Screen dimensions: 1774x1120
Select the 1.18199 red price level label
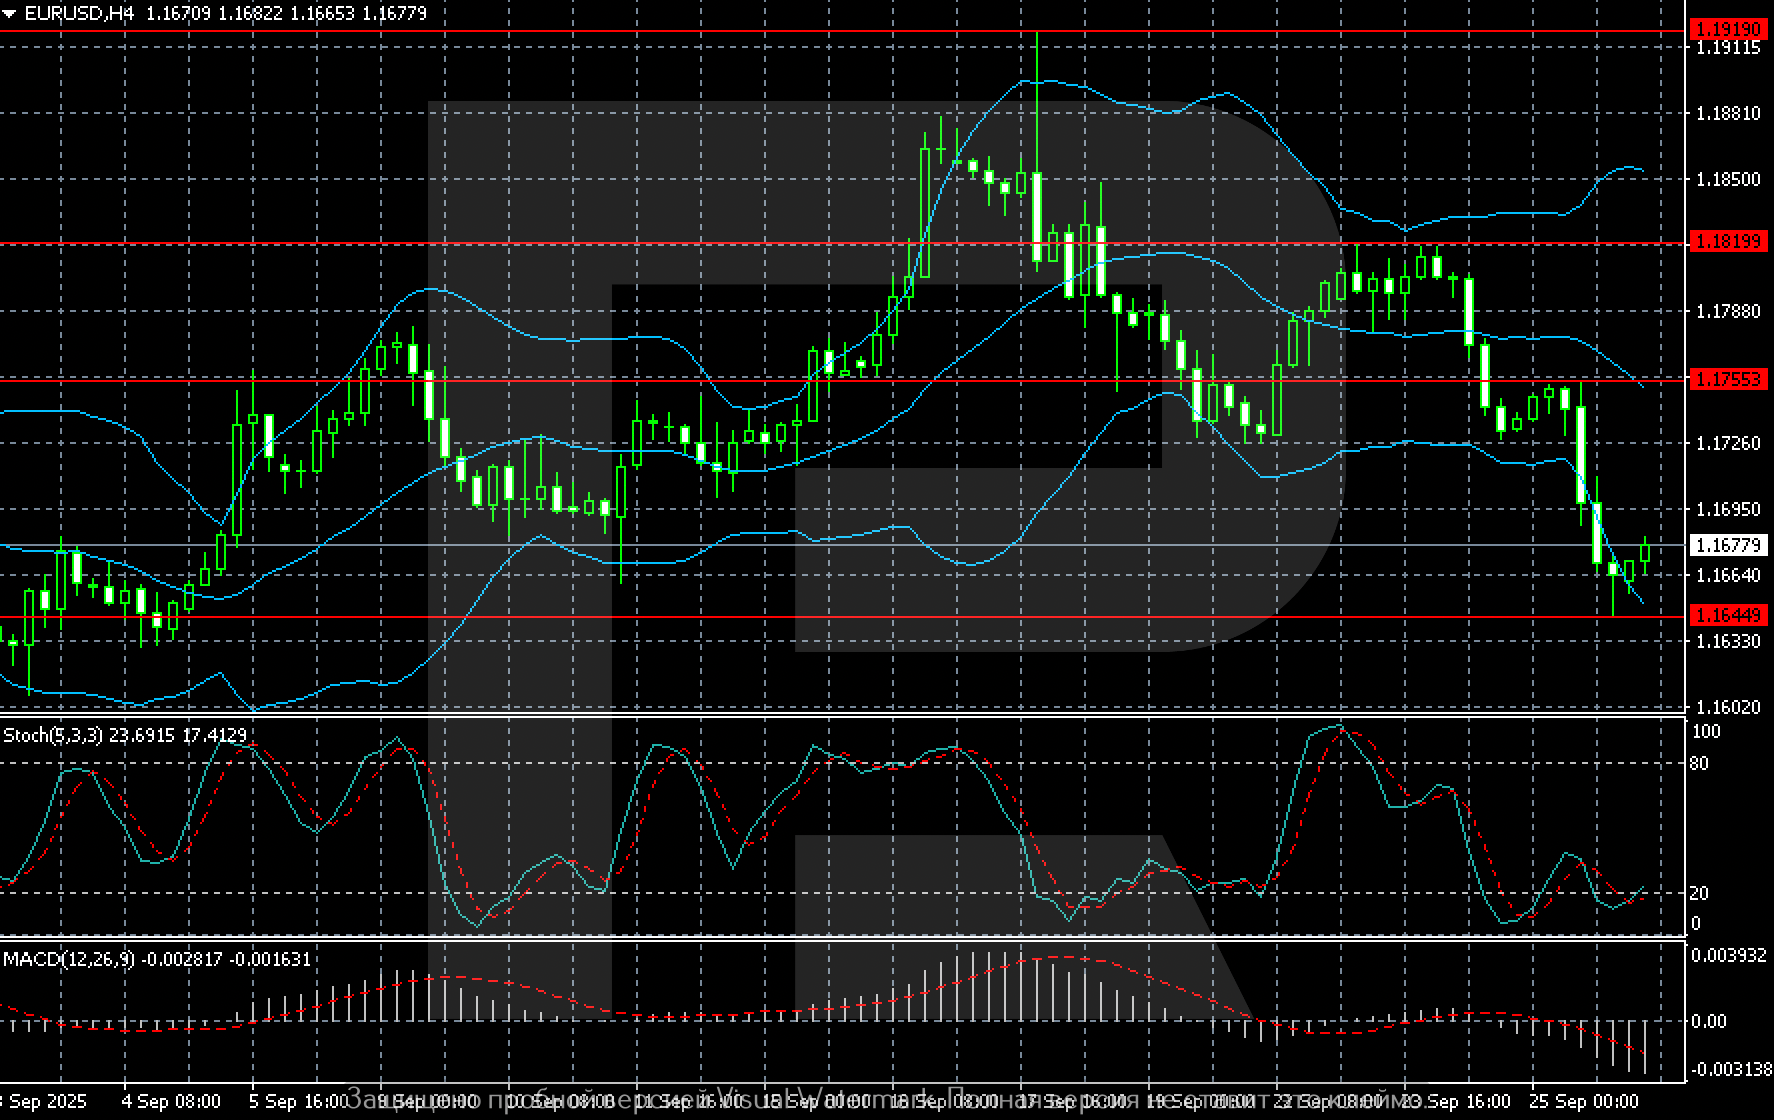pyautogui.click(x=1727, y=242)
